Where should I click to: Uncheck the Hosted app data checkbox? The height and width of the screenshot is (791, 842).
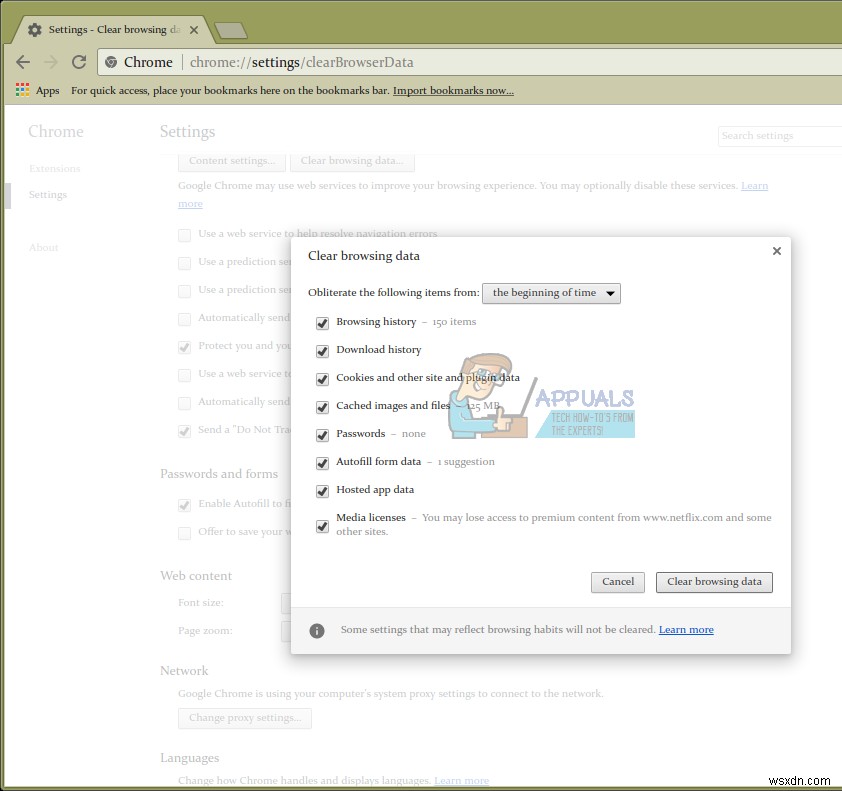322,491
